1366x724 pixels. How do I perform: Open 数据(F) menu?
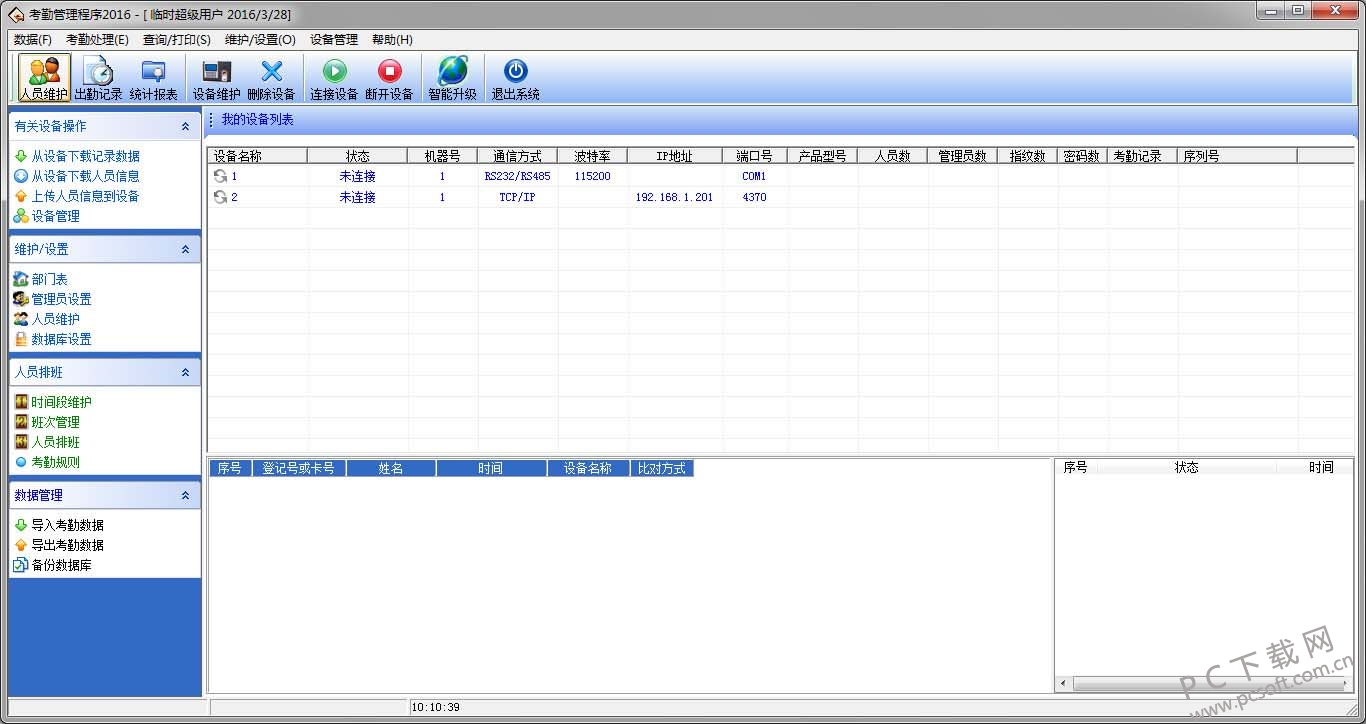tap(33, 40)
